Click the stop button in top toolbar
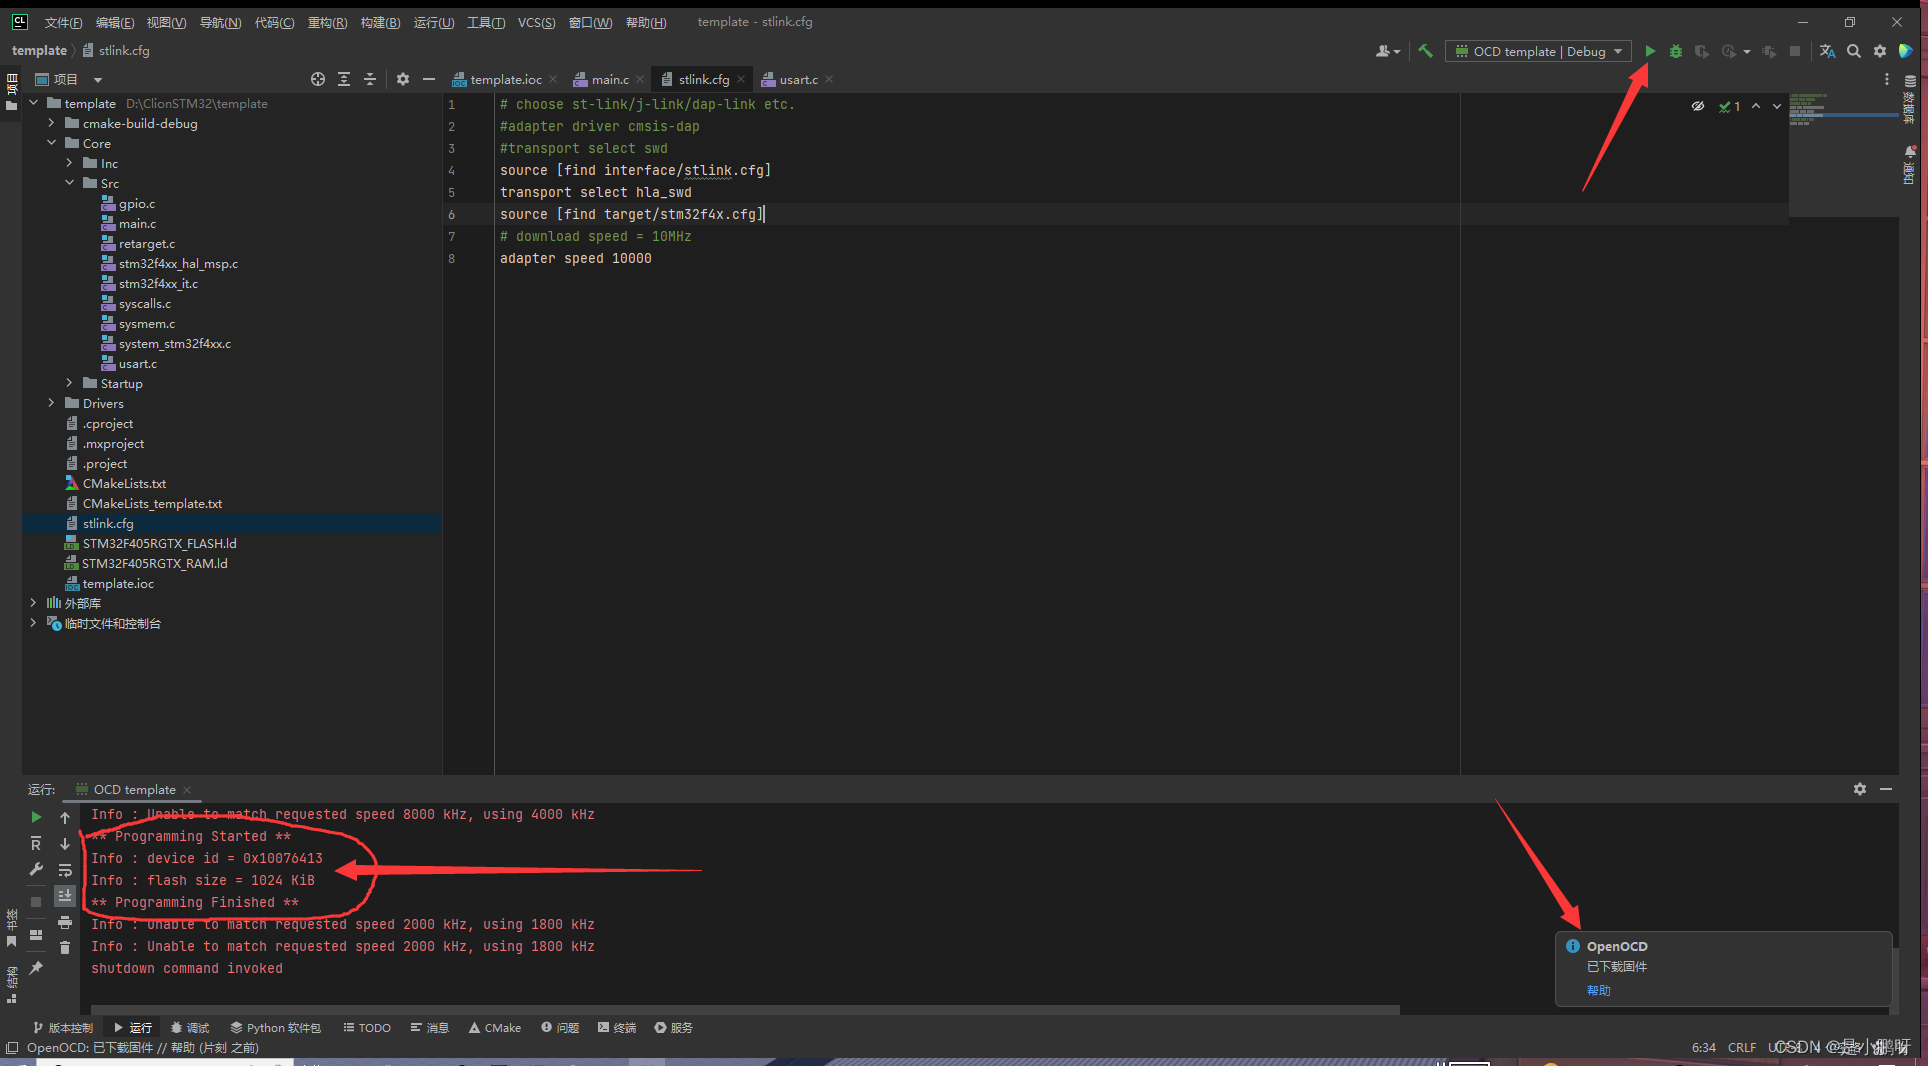Image resolution: width=1928 pixels, height=1066 pixels. tap(1795, 51)
